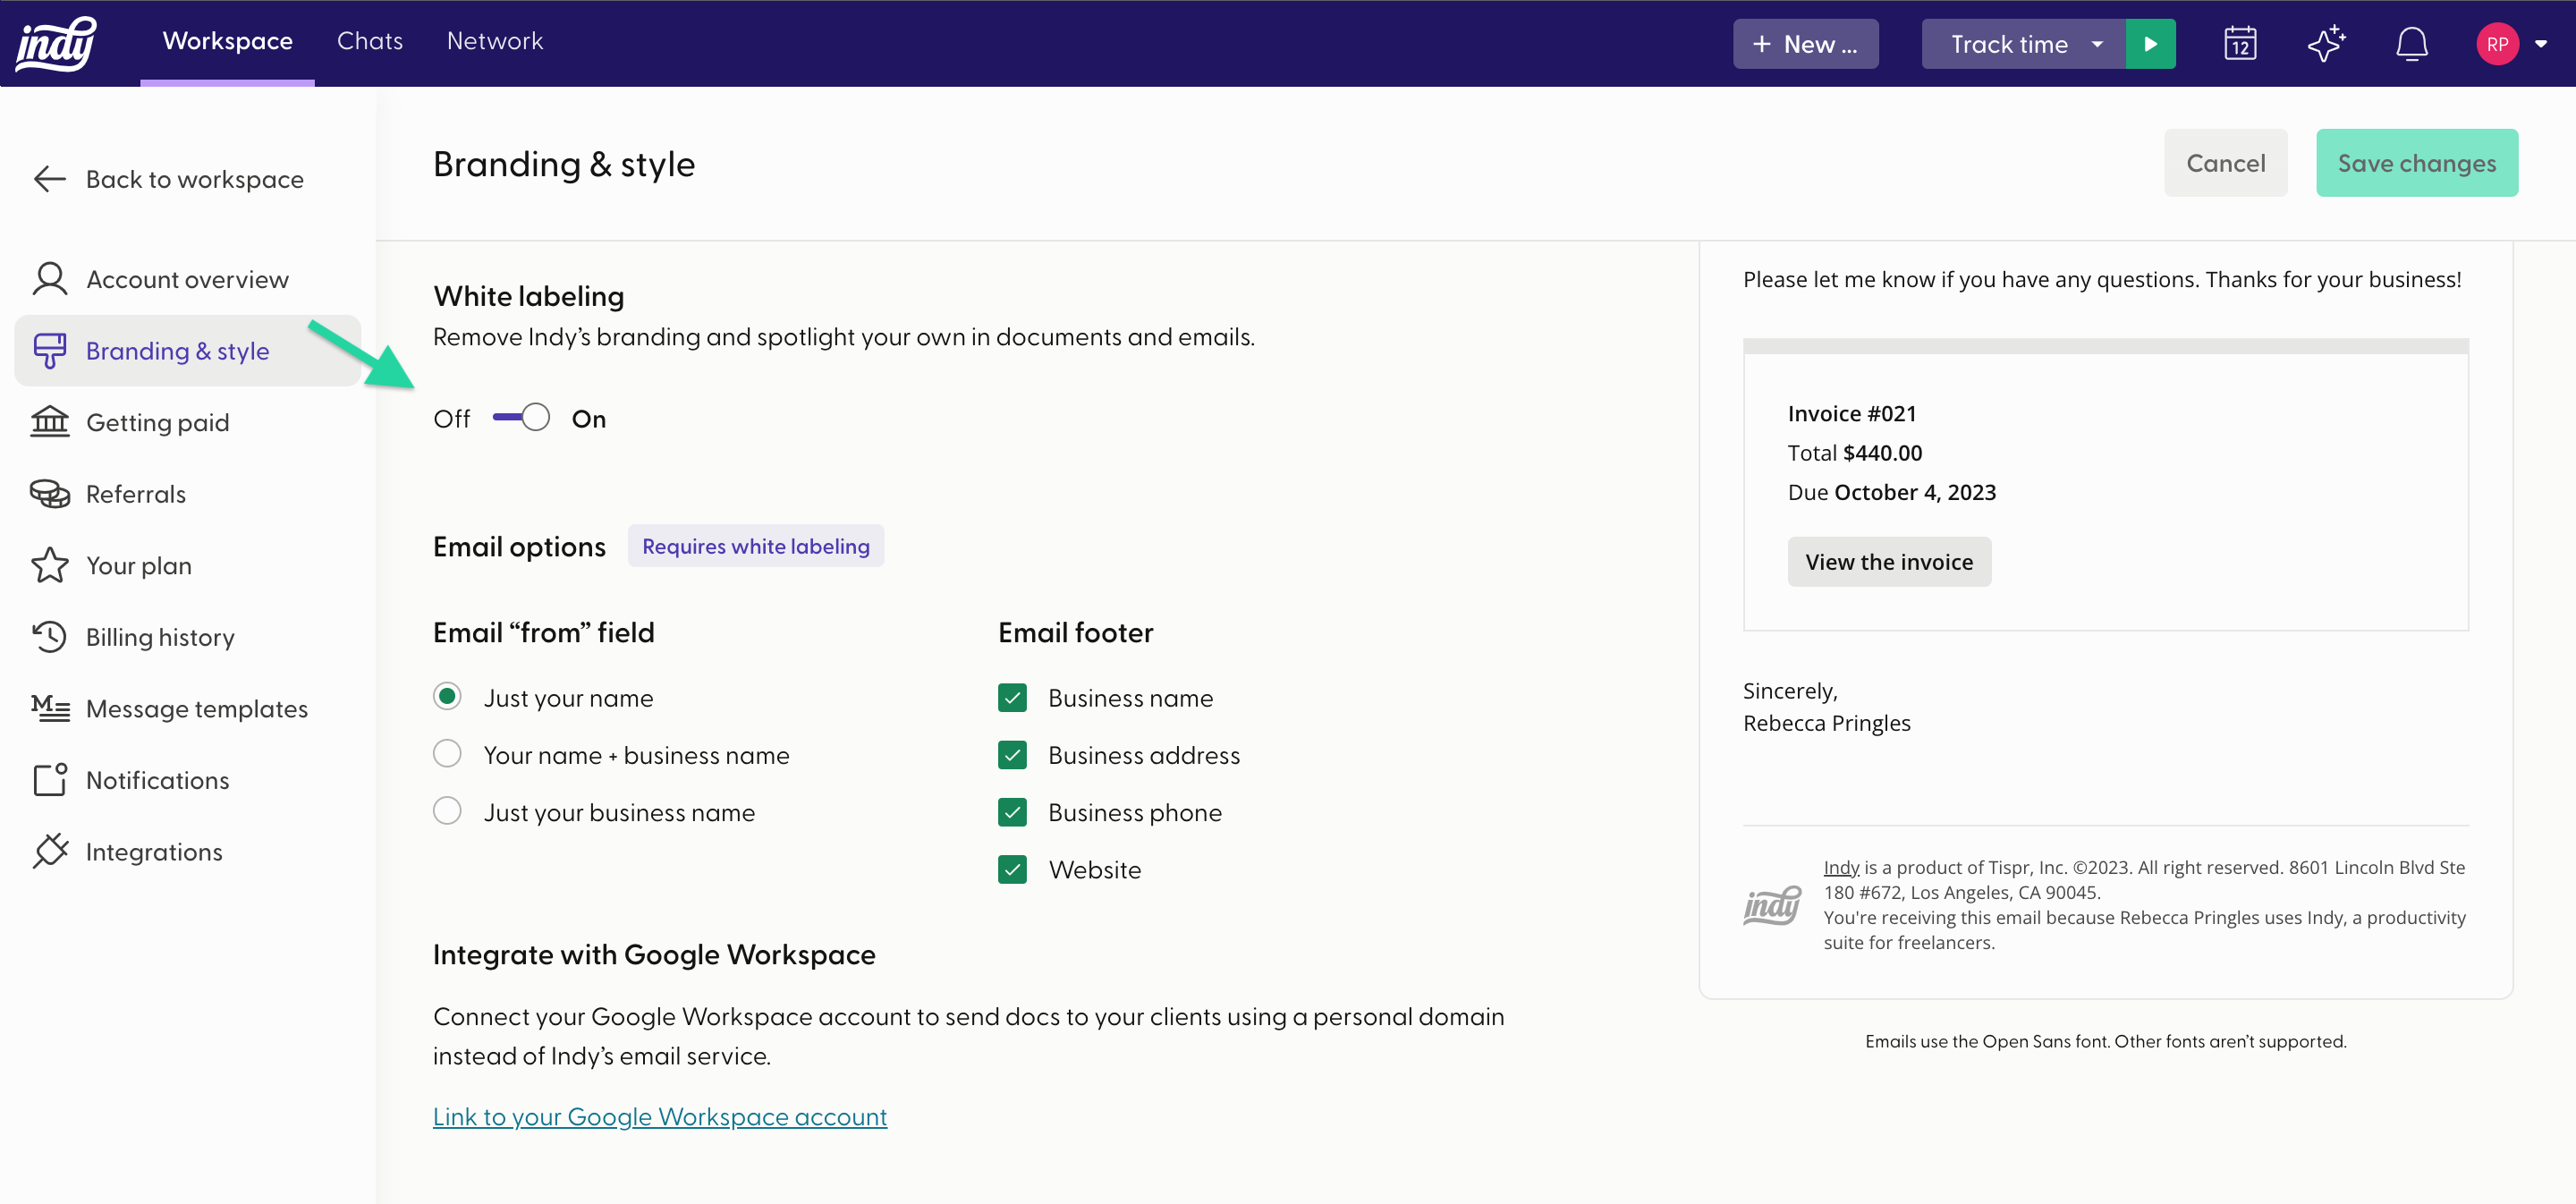Viewport: 2576px width, 1204px height.
Task: Click the 'Requires white labeling' badge
Action: [x=756, y=546]
